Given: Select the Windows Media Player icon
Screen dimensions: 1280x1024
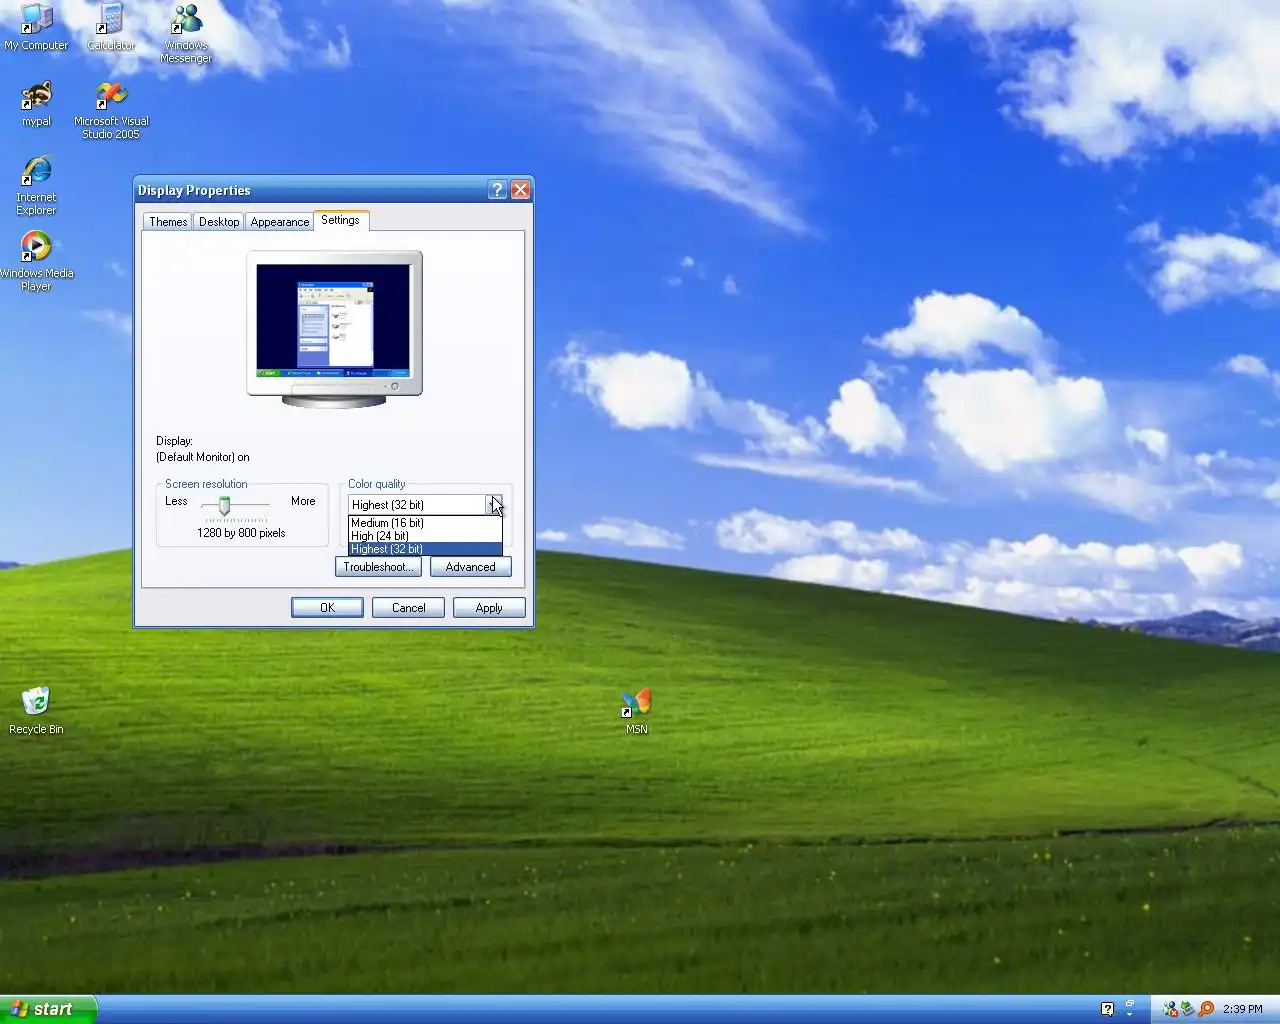Looking at the screenshot, I should pos(36,262).
